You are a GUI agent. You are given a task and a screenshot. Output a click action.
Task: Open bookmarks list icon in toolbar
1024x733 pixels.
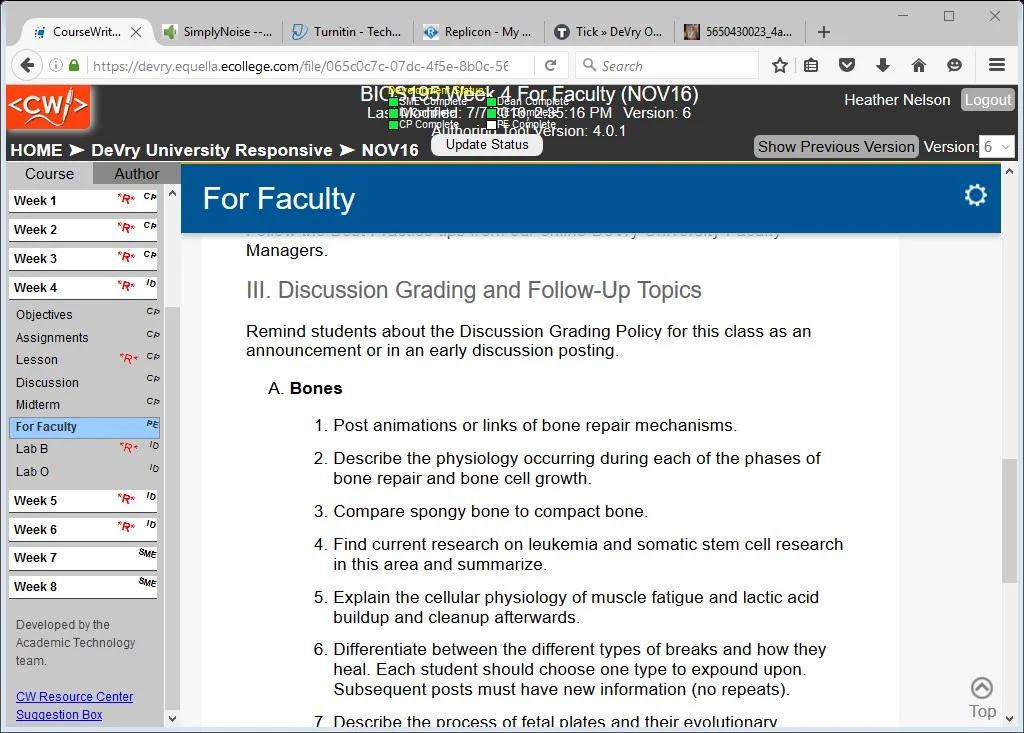coord(811,65)
